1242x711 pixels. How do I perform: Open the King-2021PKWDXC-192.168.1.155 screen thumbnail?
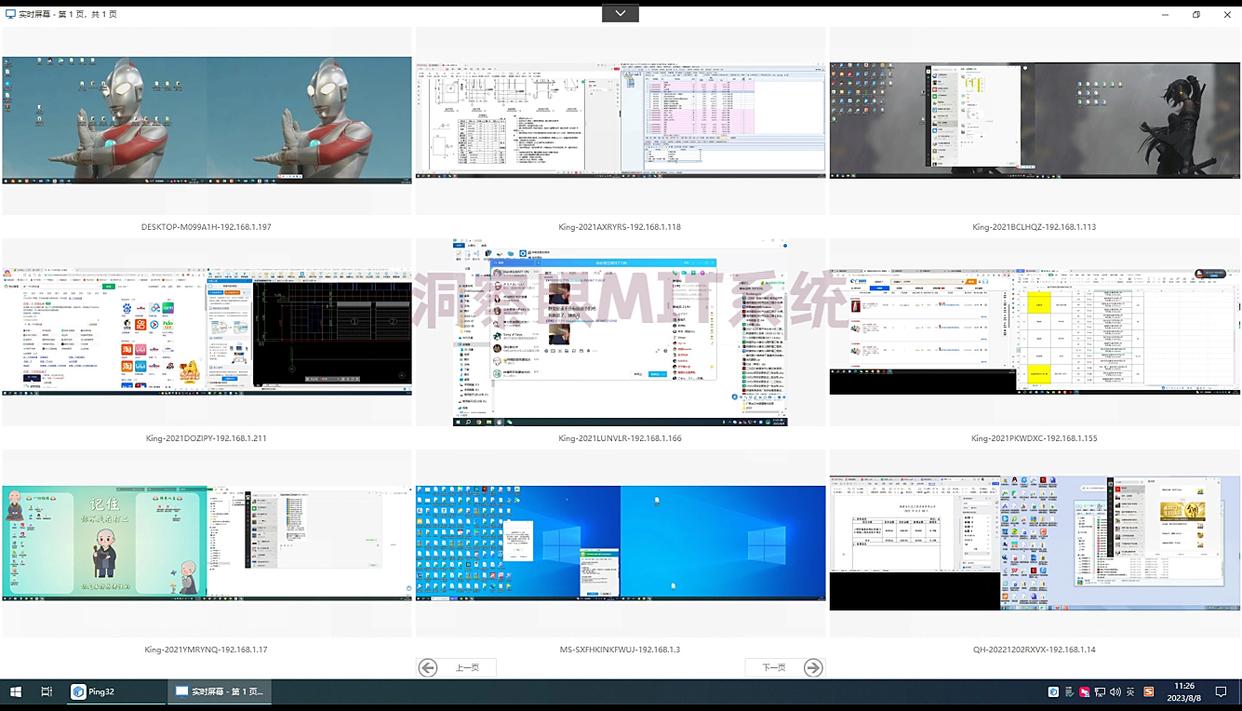coord(1035,331)
